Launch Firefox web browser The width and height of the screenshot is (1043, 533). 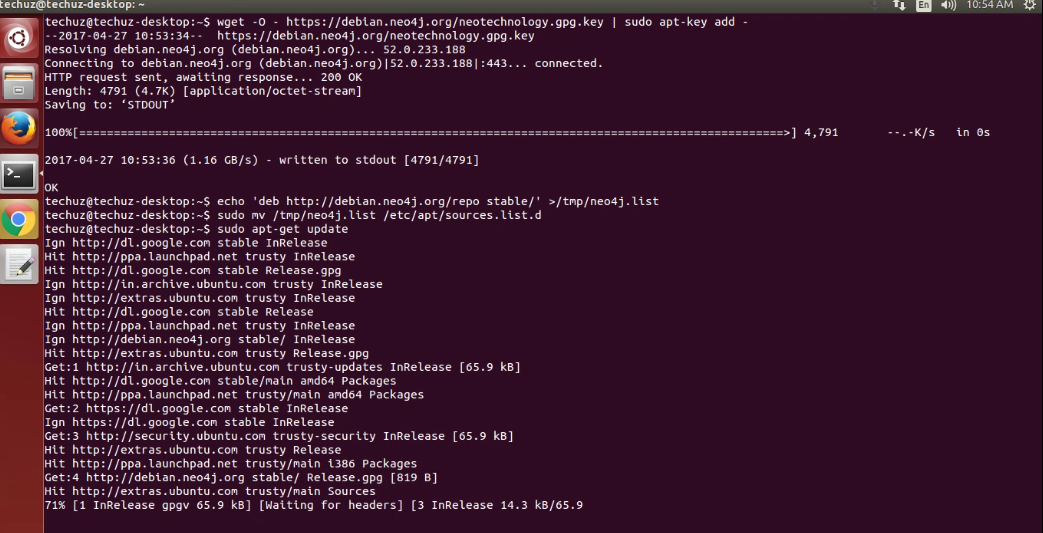19,128
